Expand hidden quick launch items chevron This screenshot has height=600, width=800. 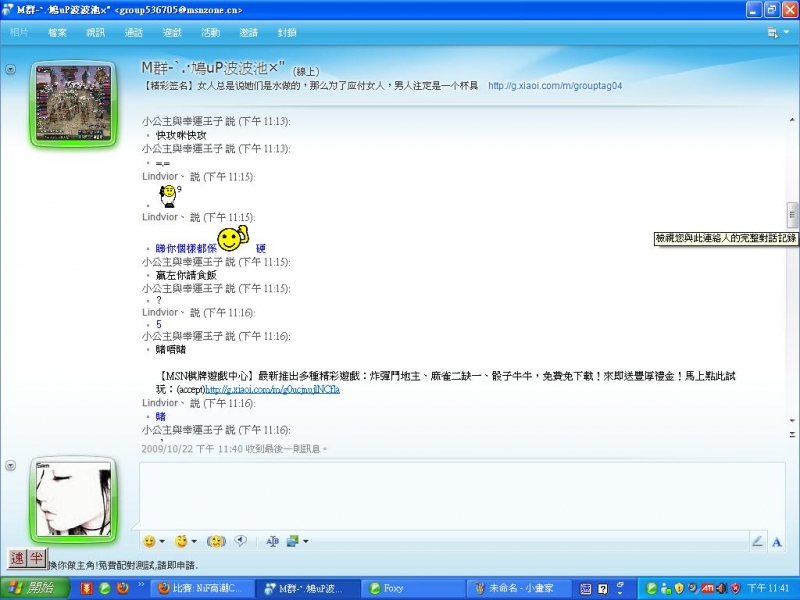click(141, 585)
